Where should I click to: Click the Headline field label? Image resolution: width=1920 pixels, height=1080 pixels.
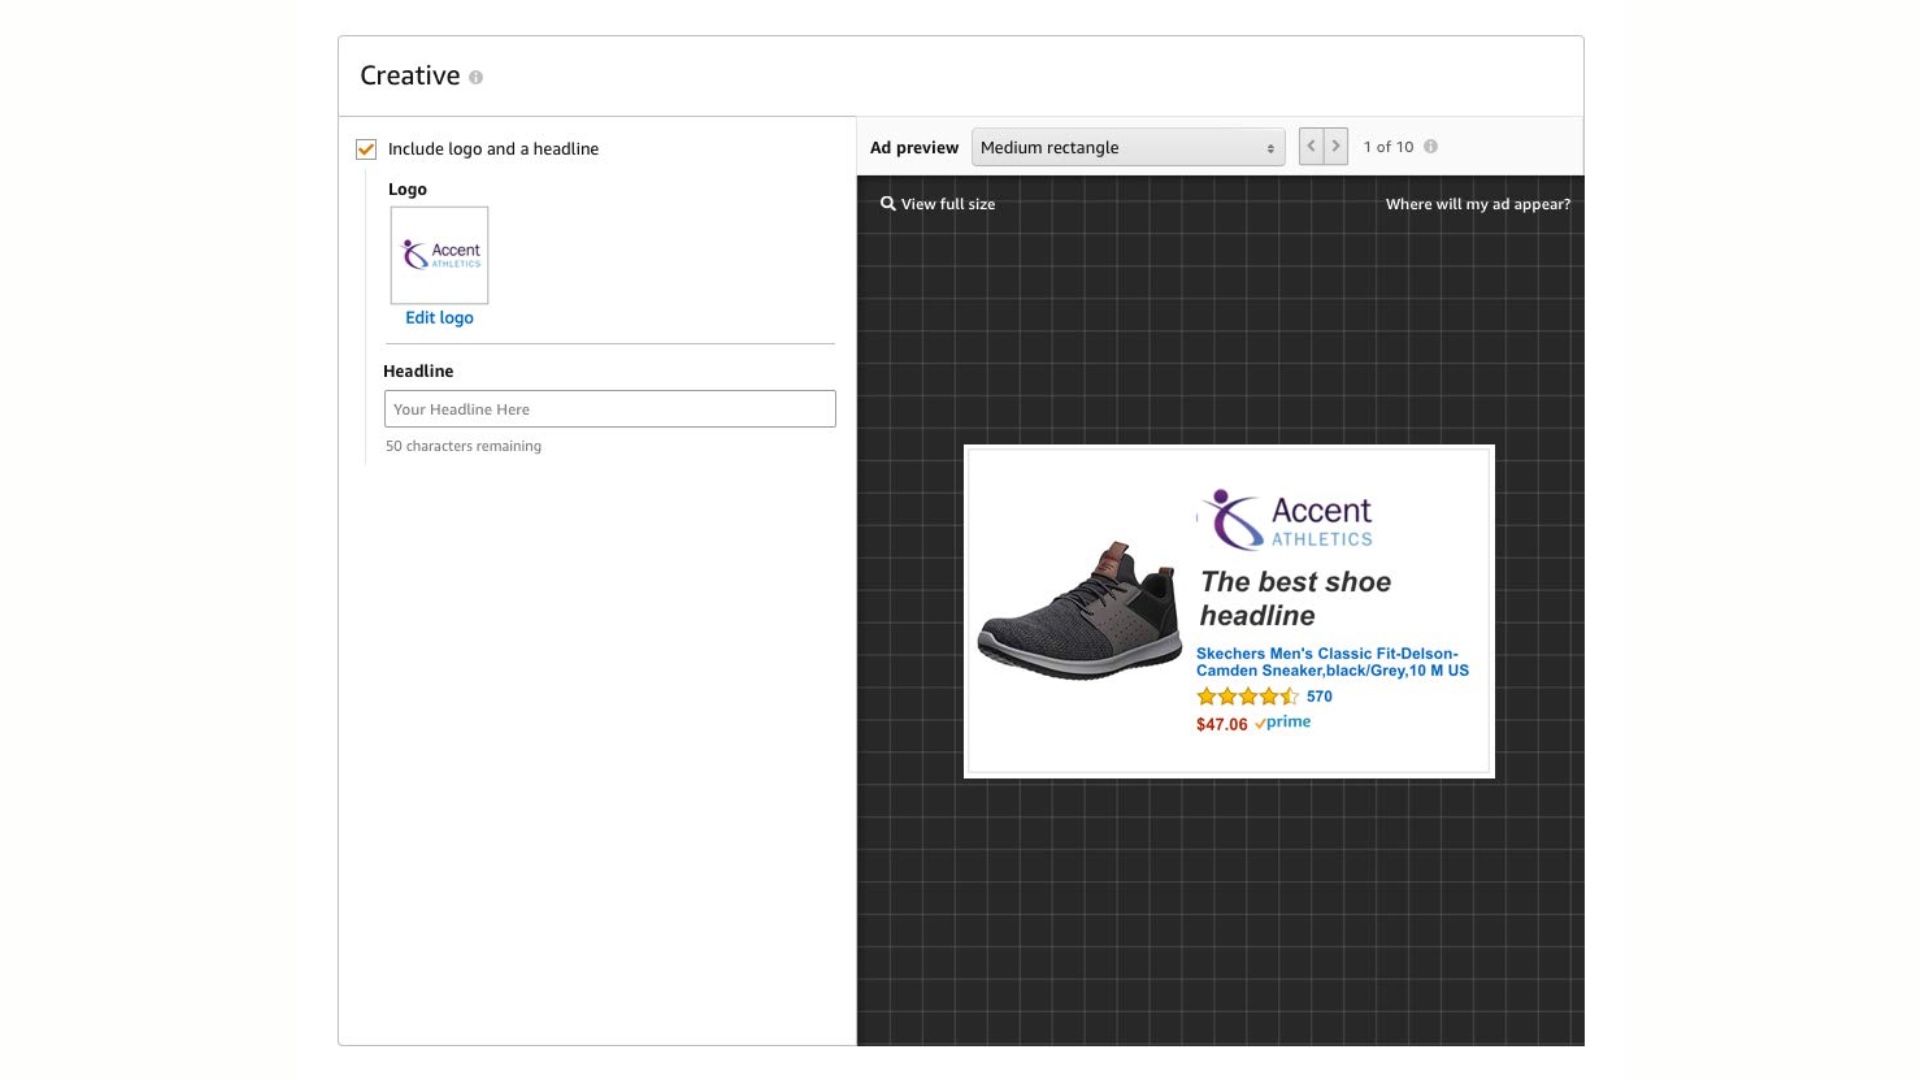(x=418, y=371)
